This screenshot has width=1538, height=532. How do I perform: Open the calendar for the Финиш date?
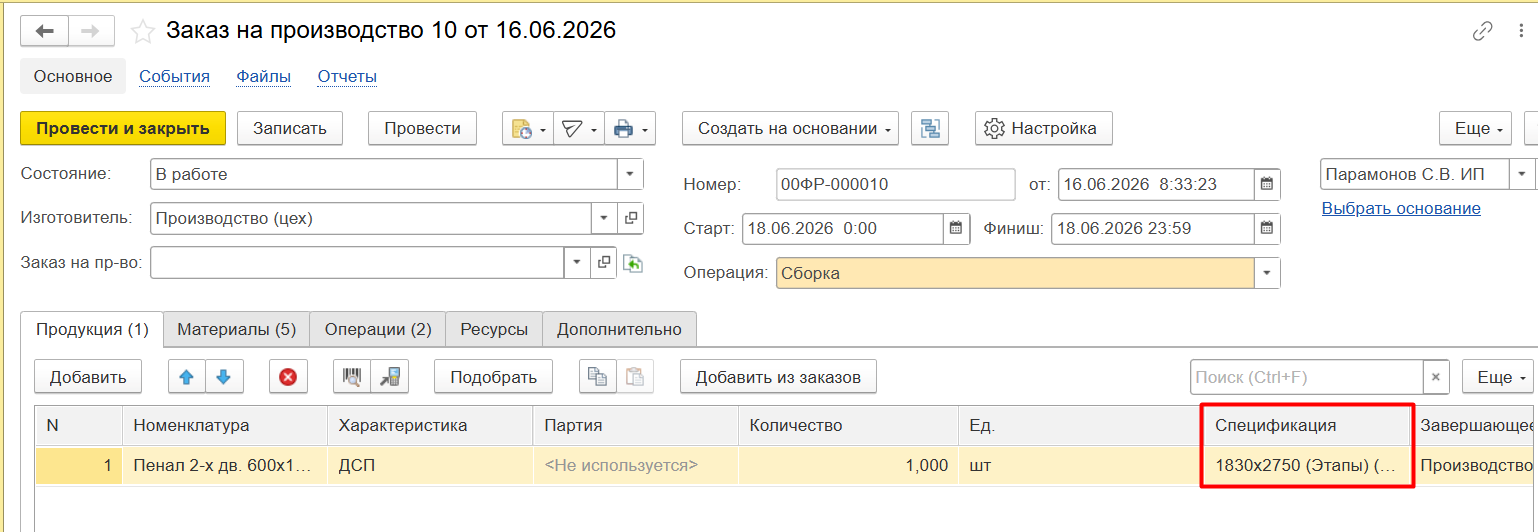click(1267, 228)
